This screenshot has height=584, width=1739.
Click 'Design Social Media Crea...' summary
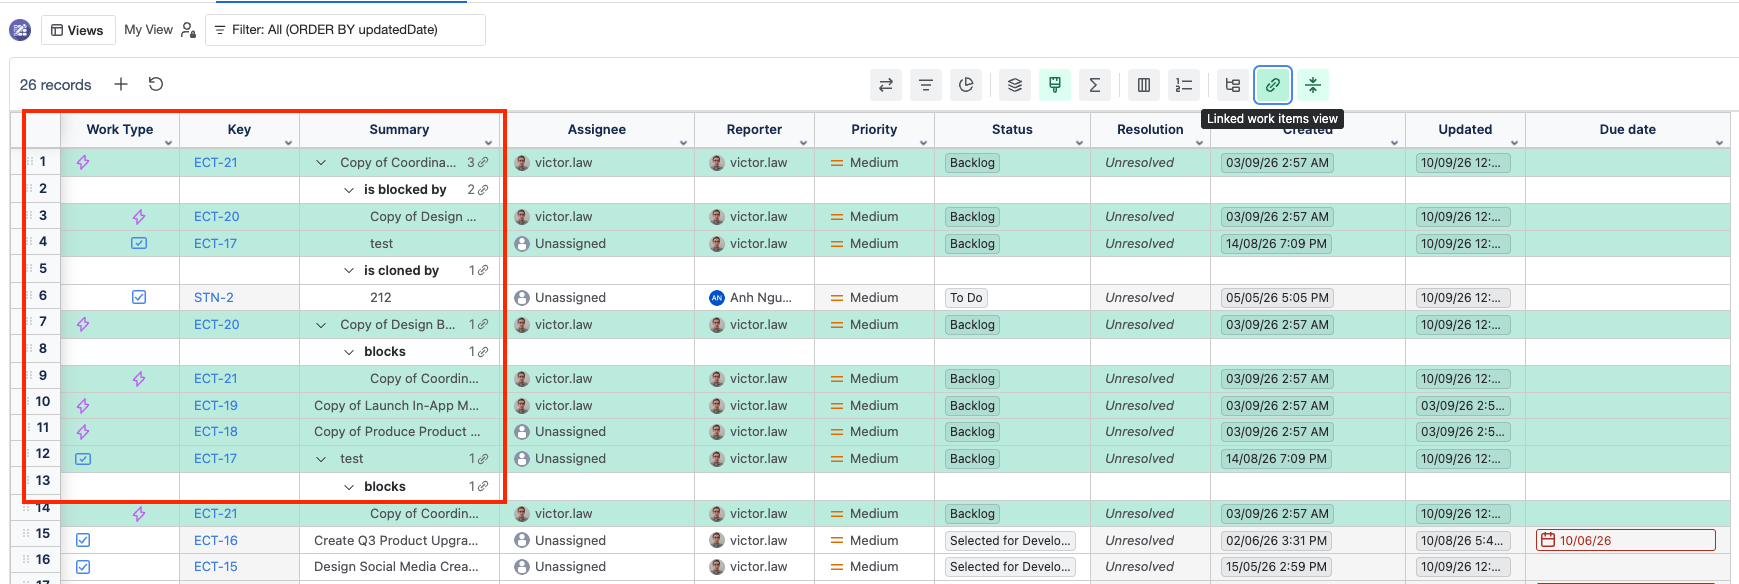coord(396,567)
